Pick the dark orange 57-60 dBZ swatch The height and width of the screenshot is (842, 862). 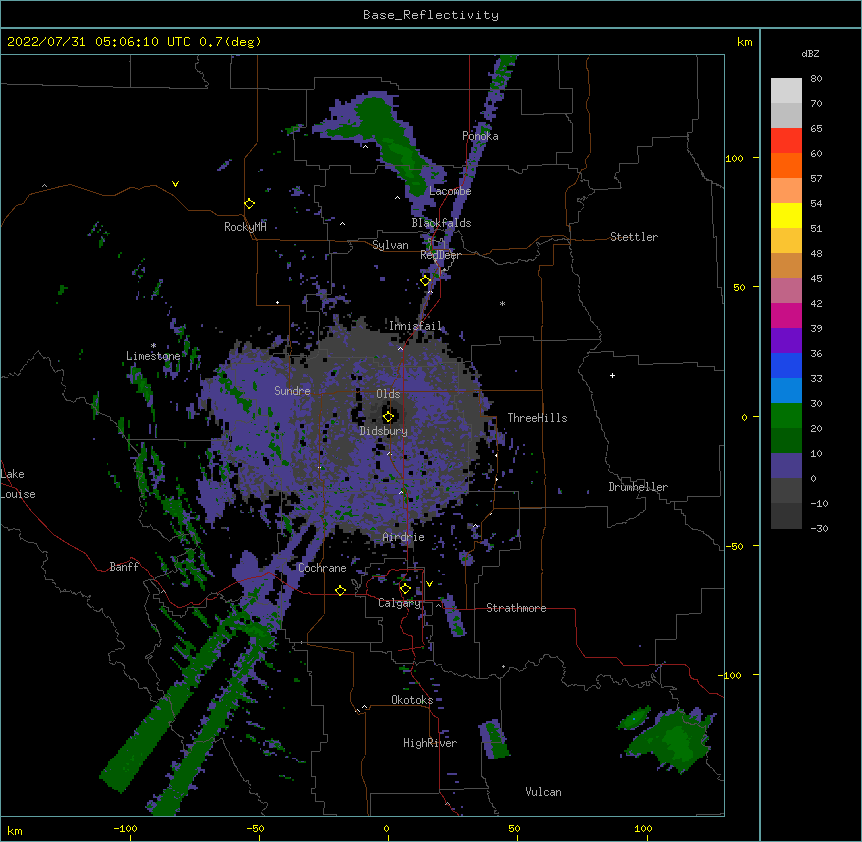tap(786, 166)
